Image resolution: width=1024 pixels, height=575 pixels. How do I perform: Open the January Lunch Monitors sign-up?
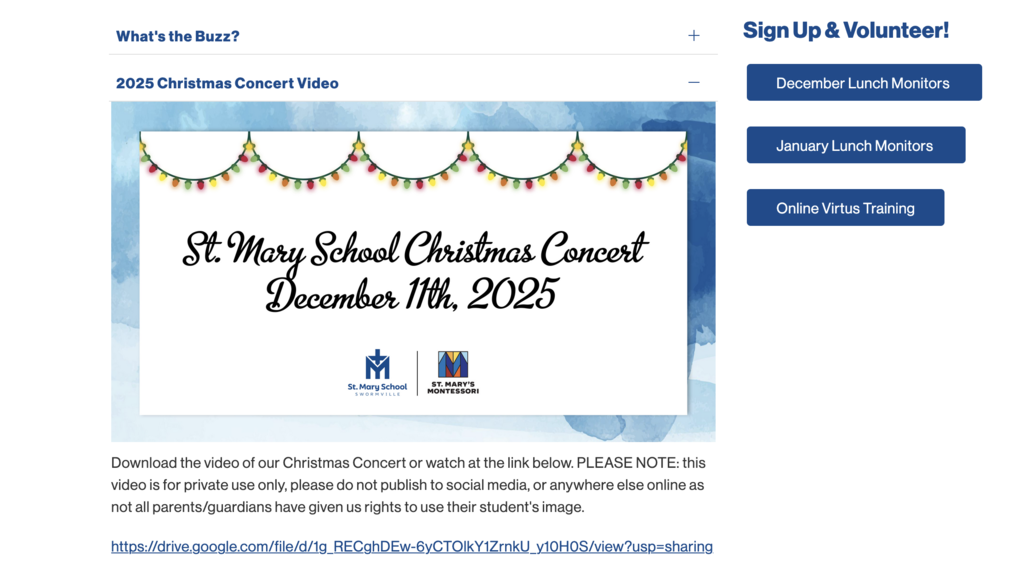855,145
